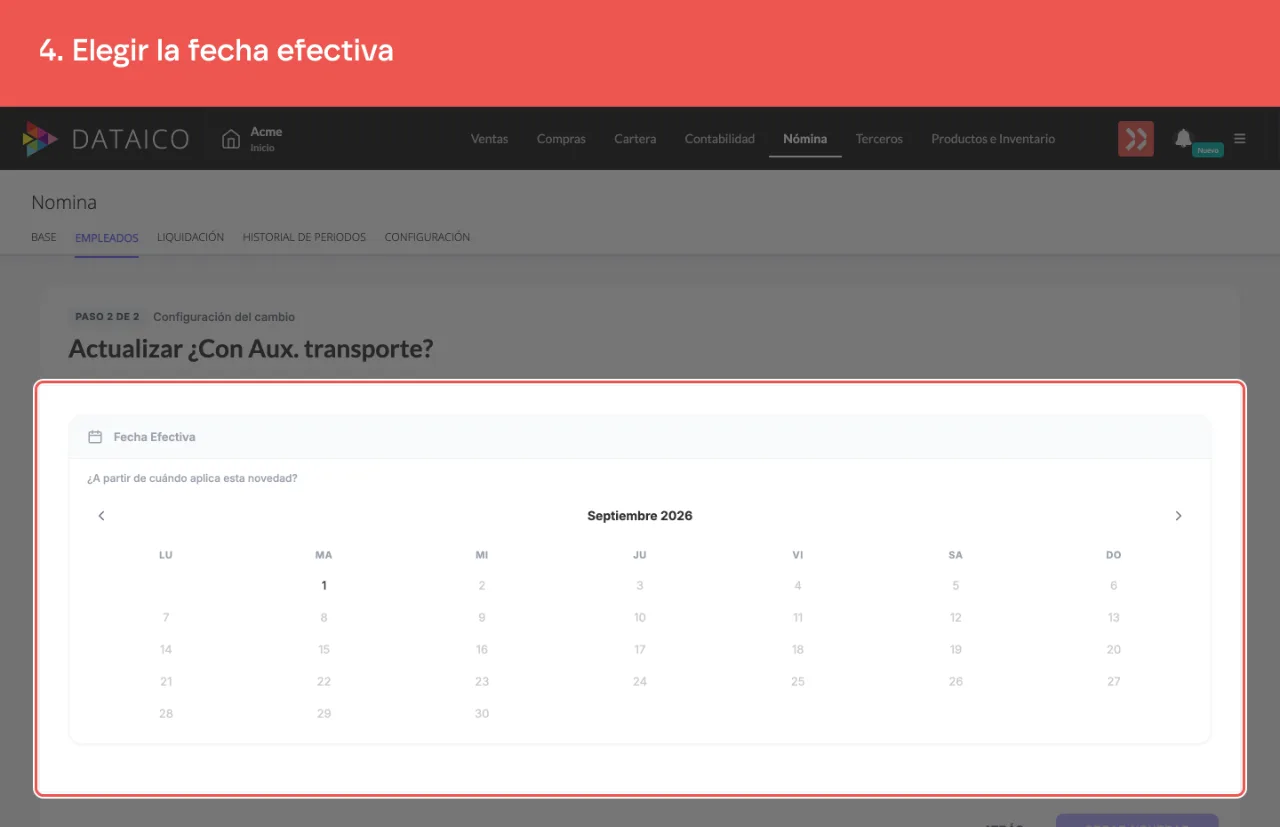Click the Fecha Efectiva calendar icon
Image resolution: width=1280 pixels, height=827 pixels.
[x=95, y=437]
